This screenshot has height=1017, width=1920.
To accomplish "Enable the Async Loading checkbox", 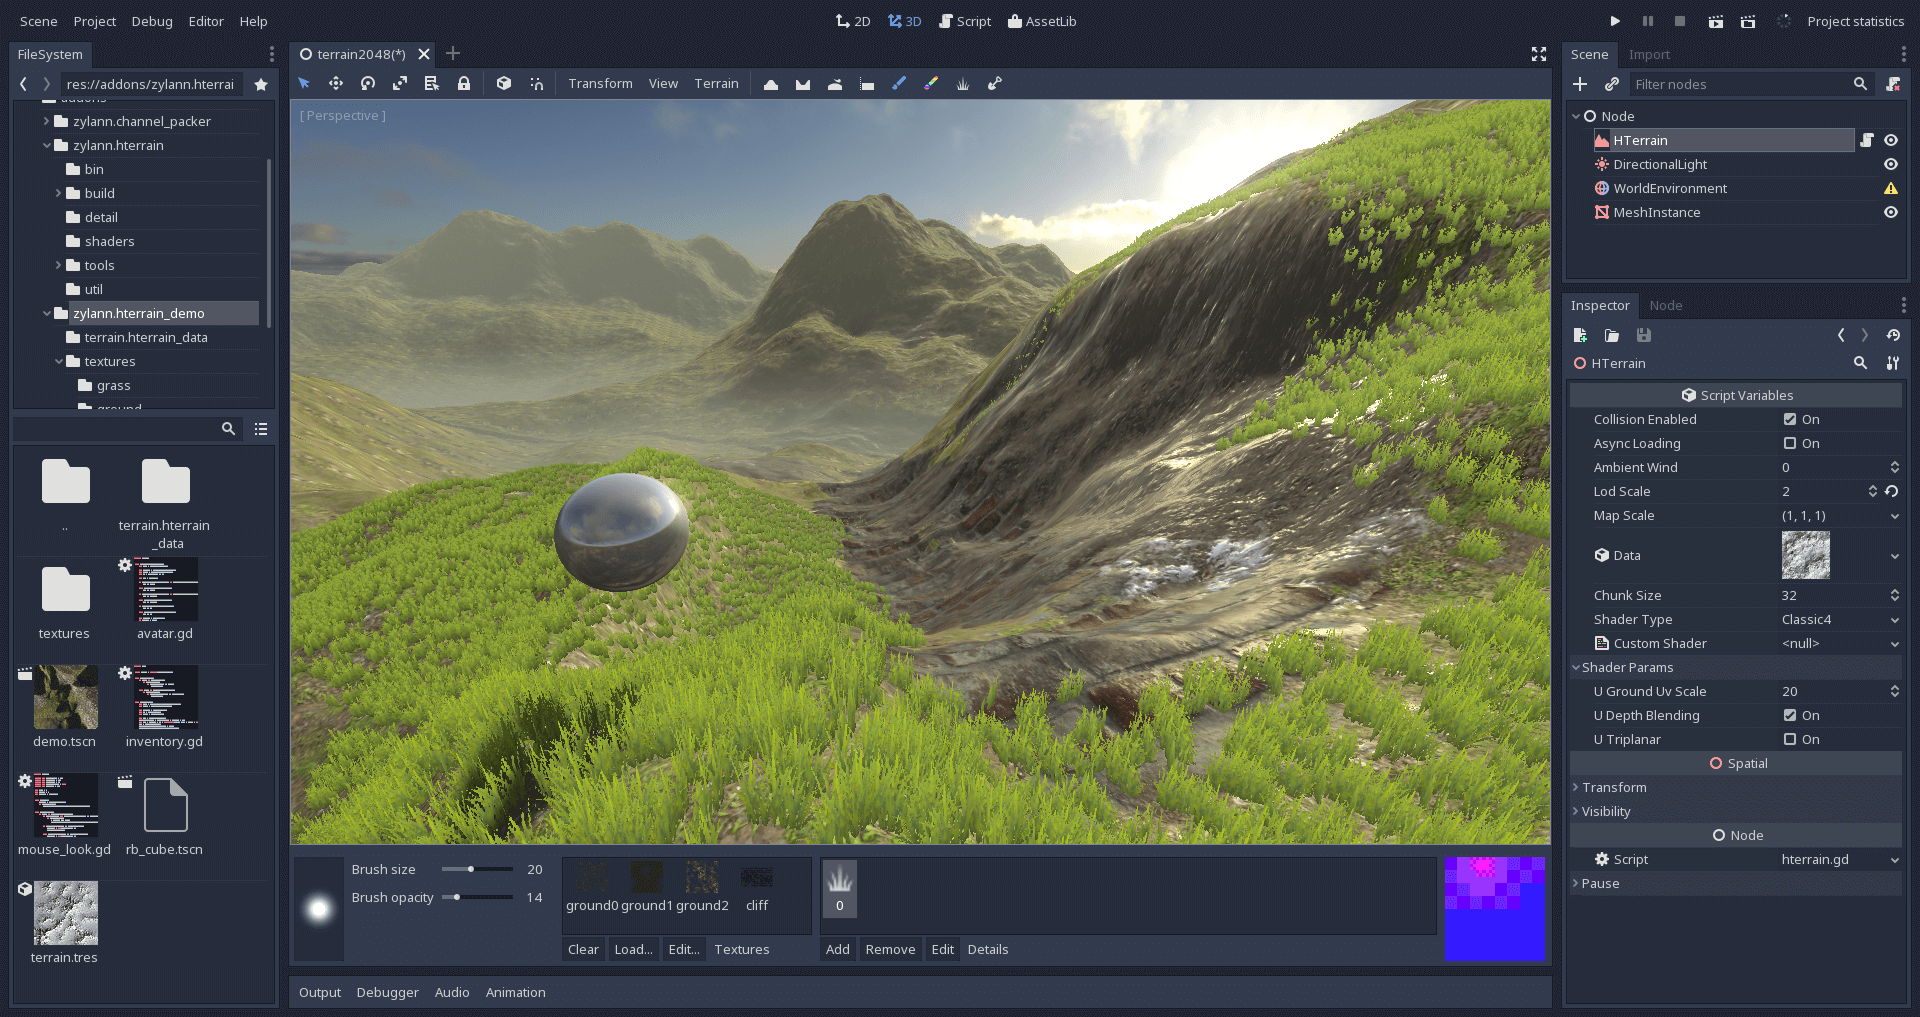I will pos(1790,443).
